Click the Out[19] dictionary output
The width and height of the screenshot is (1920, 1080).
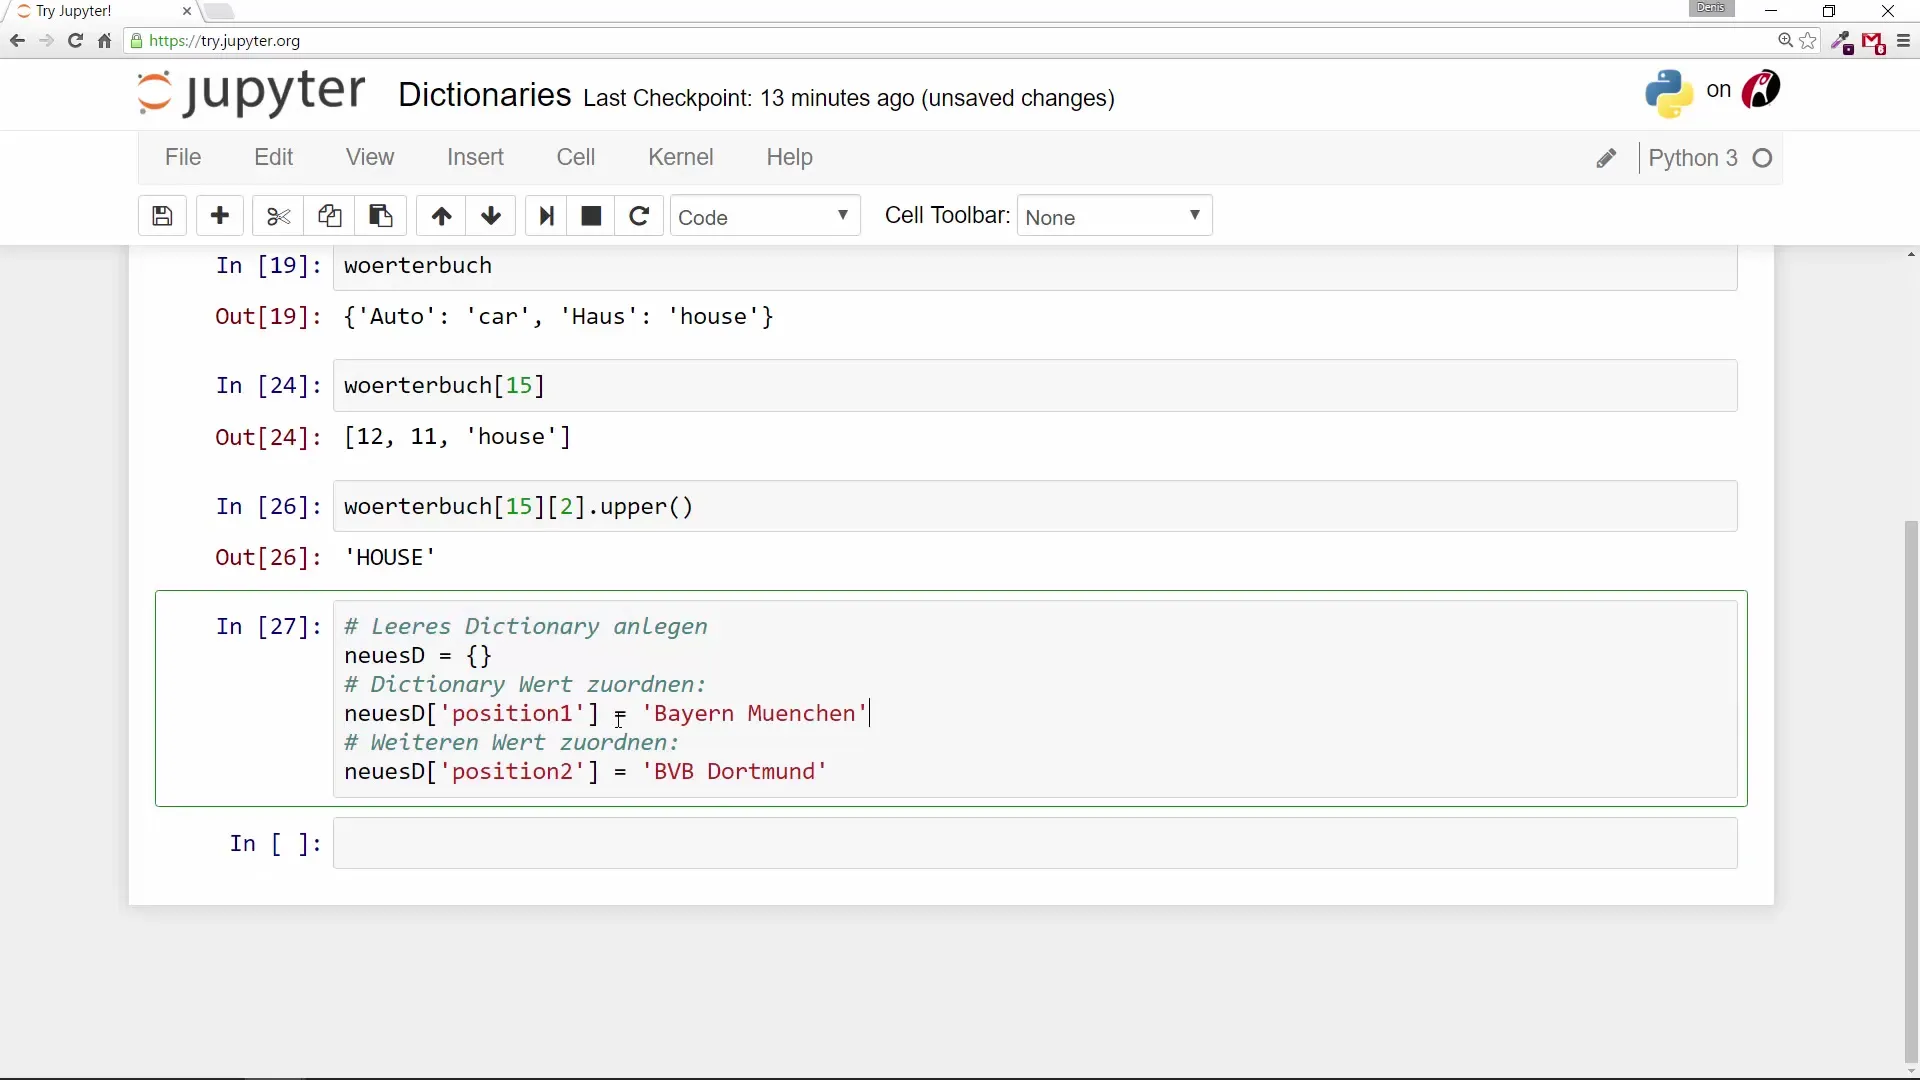coord(559,317)
